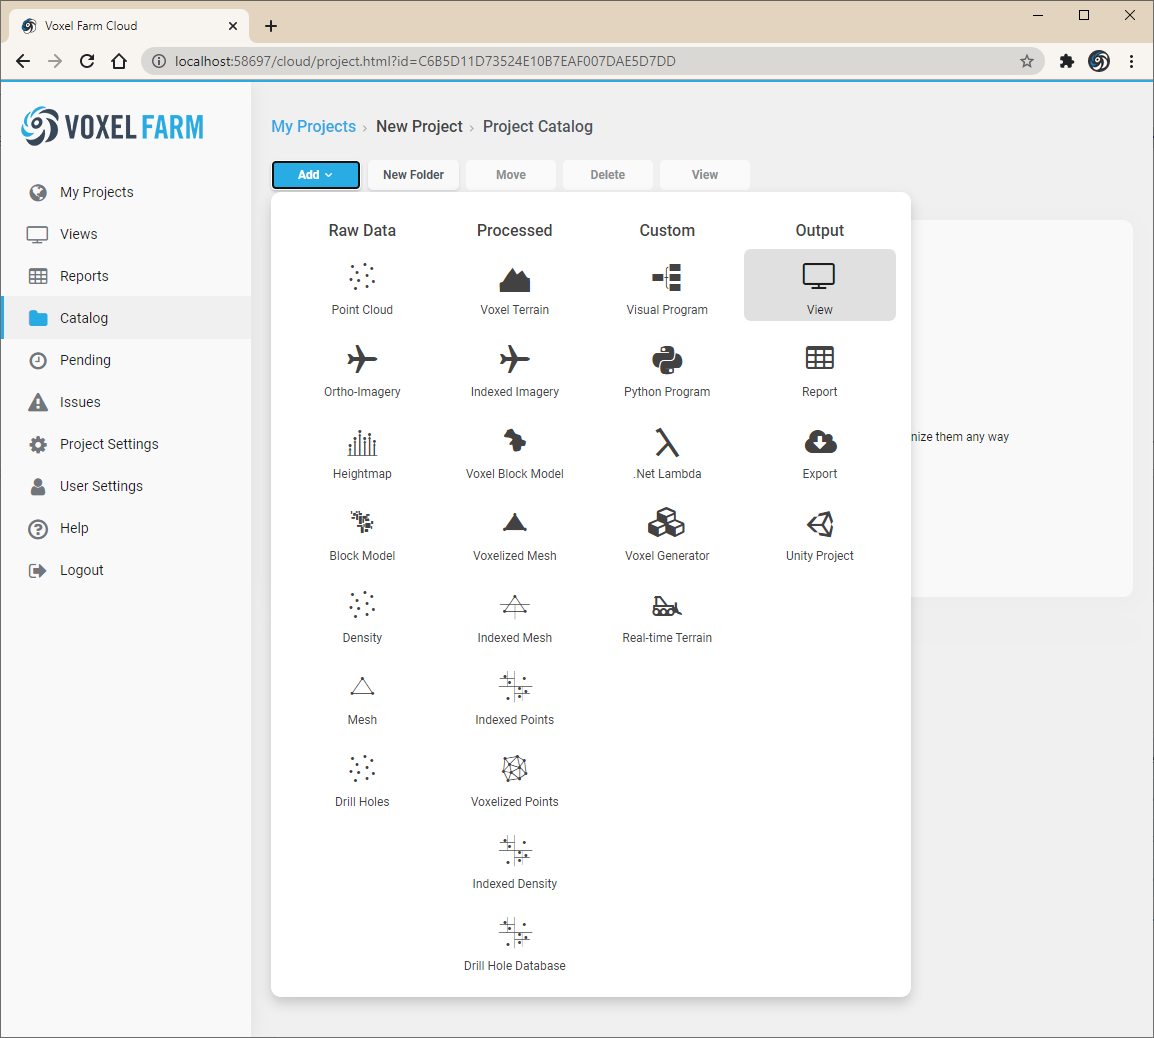Open Views in the sidebar
Viewport: 1154px width, 1038px height.
click(126, 234)
